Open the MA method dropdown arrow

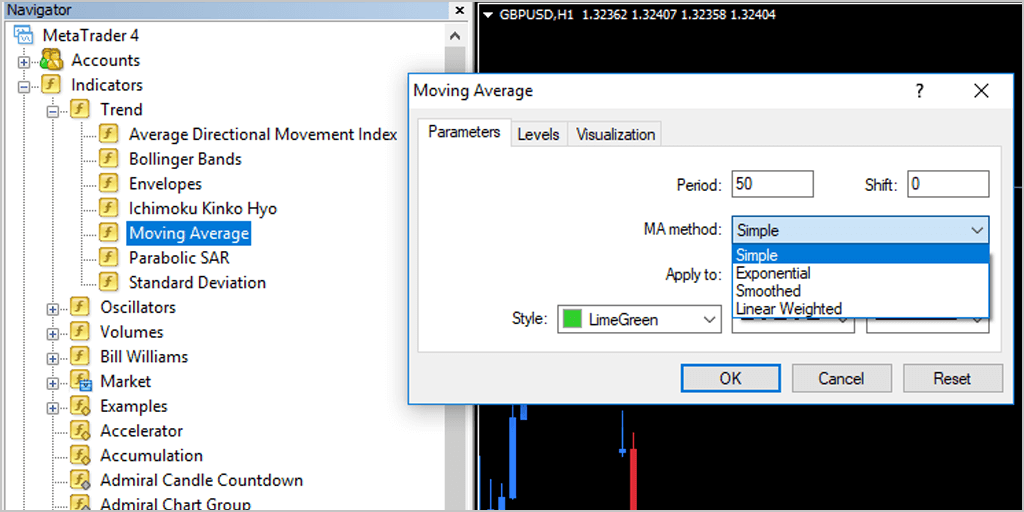tap(977, 230)
